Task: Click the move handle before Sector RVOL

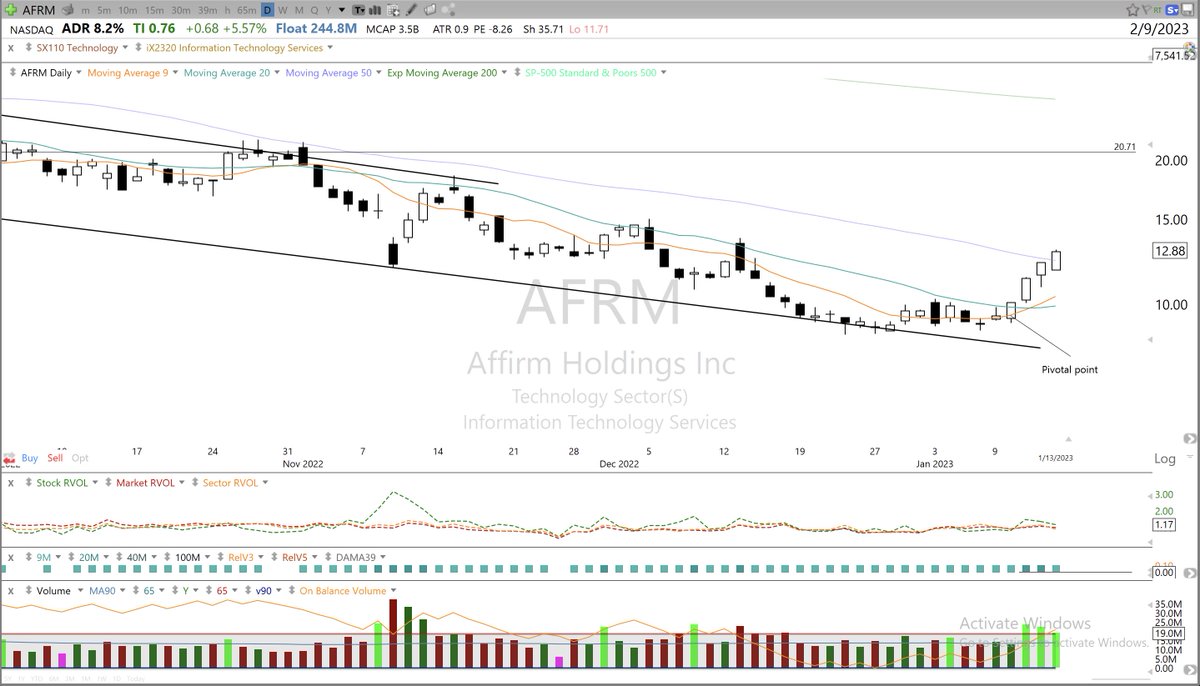Action: pyautogui.click(x=194, y=482)
